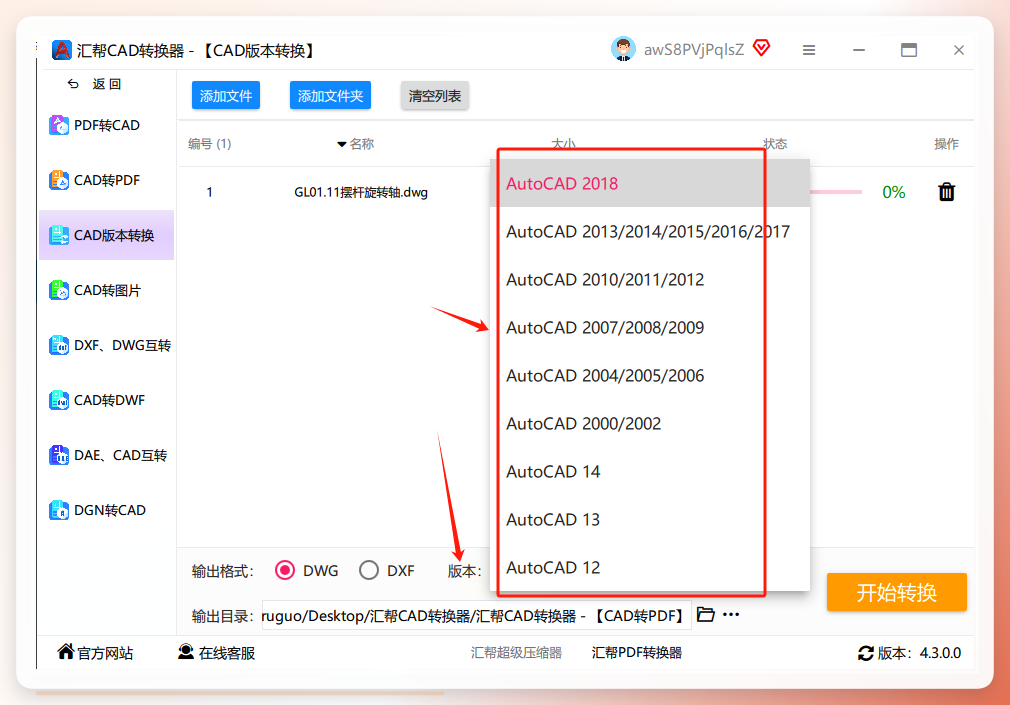
Task: Open output folder browse icon
Action: coord(706,614)
